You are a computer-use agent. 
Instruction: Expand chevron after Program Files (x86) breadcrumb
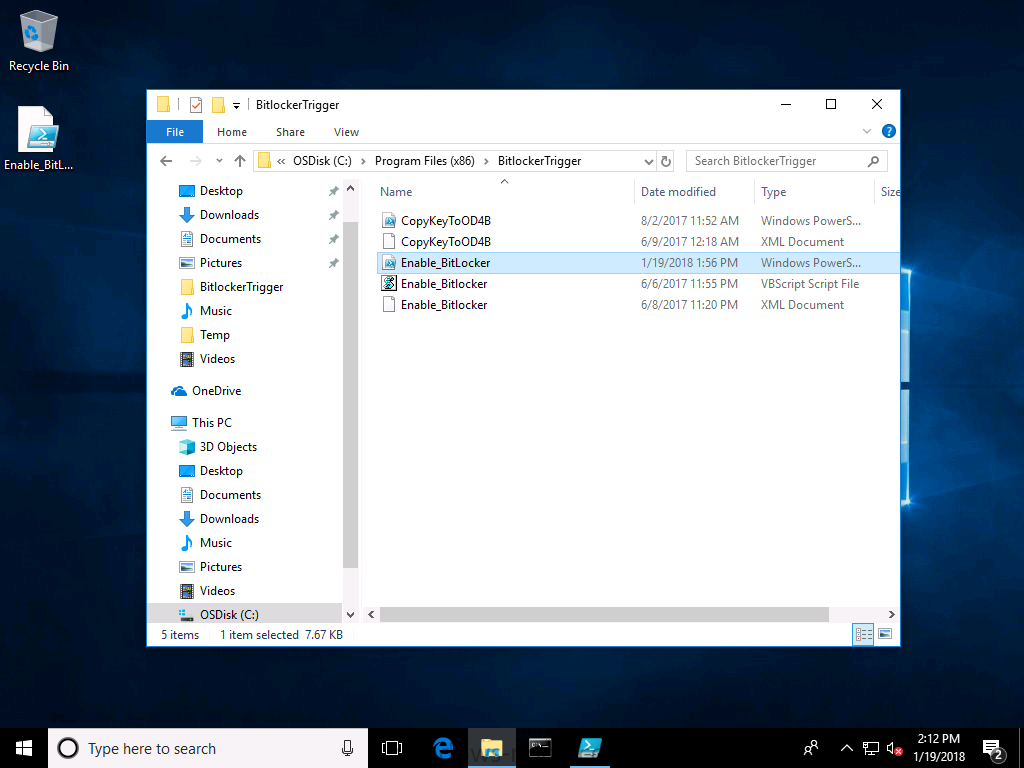coord(486,161)
